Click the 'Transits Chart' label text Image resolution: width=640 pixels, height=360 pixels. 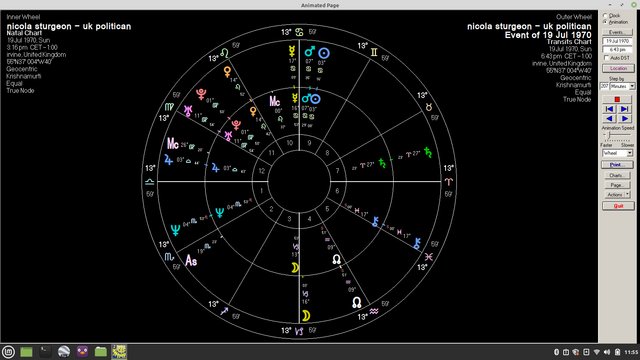click(569, 42)
